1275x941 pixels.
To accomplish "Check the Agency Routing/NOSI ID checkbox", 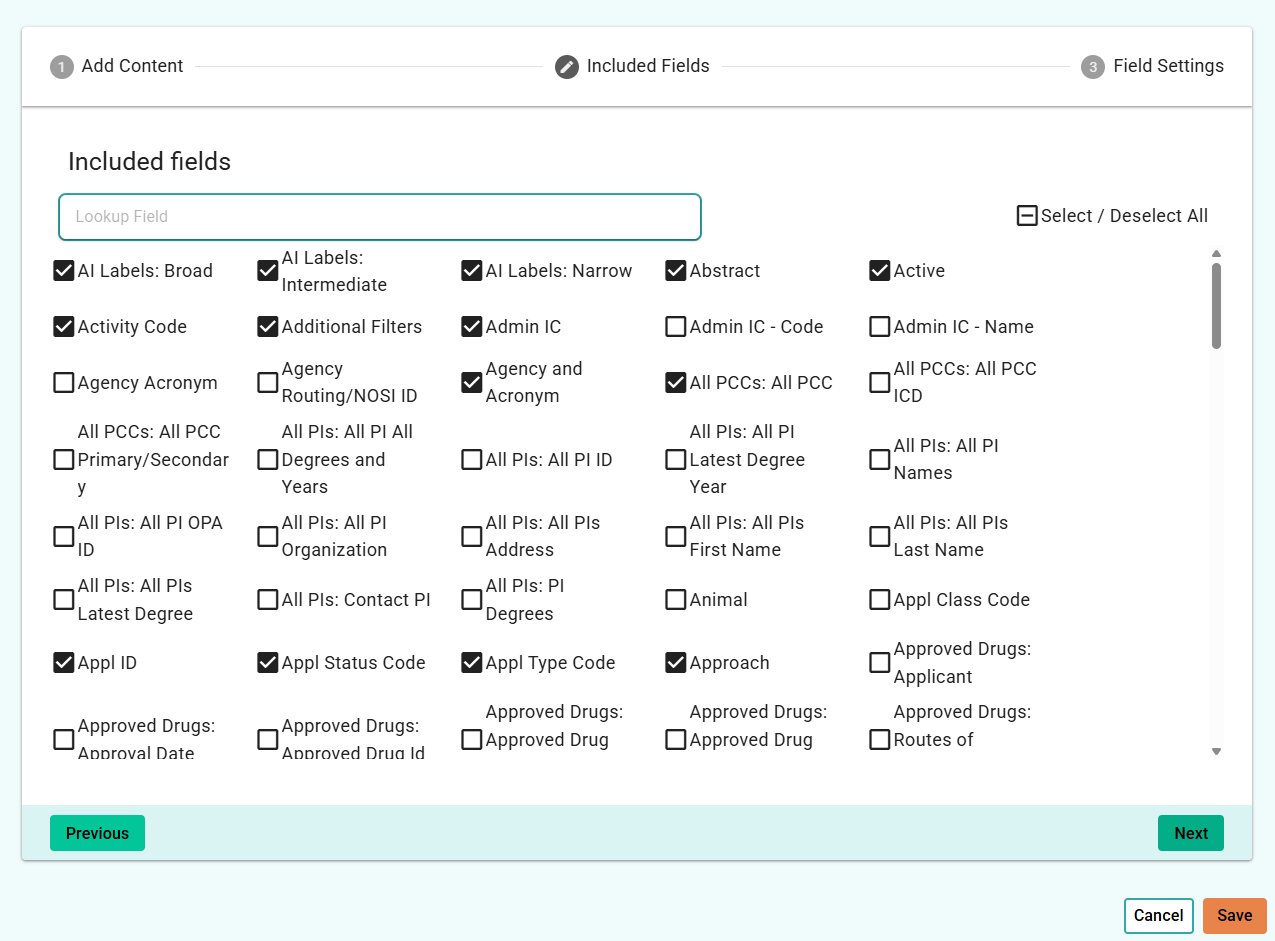I will [x=268, y=383].
